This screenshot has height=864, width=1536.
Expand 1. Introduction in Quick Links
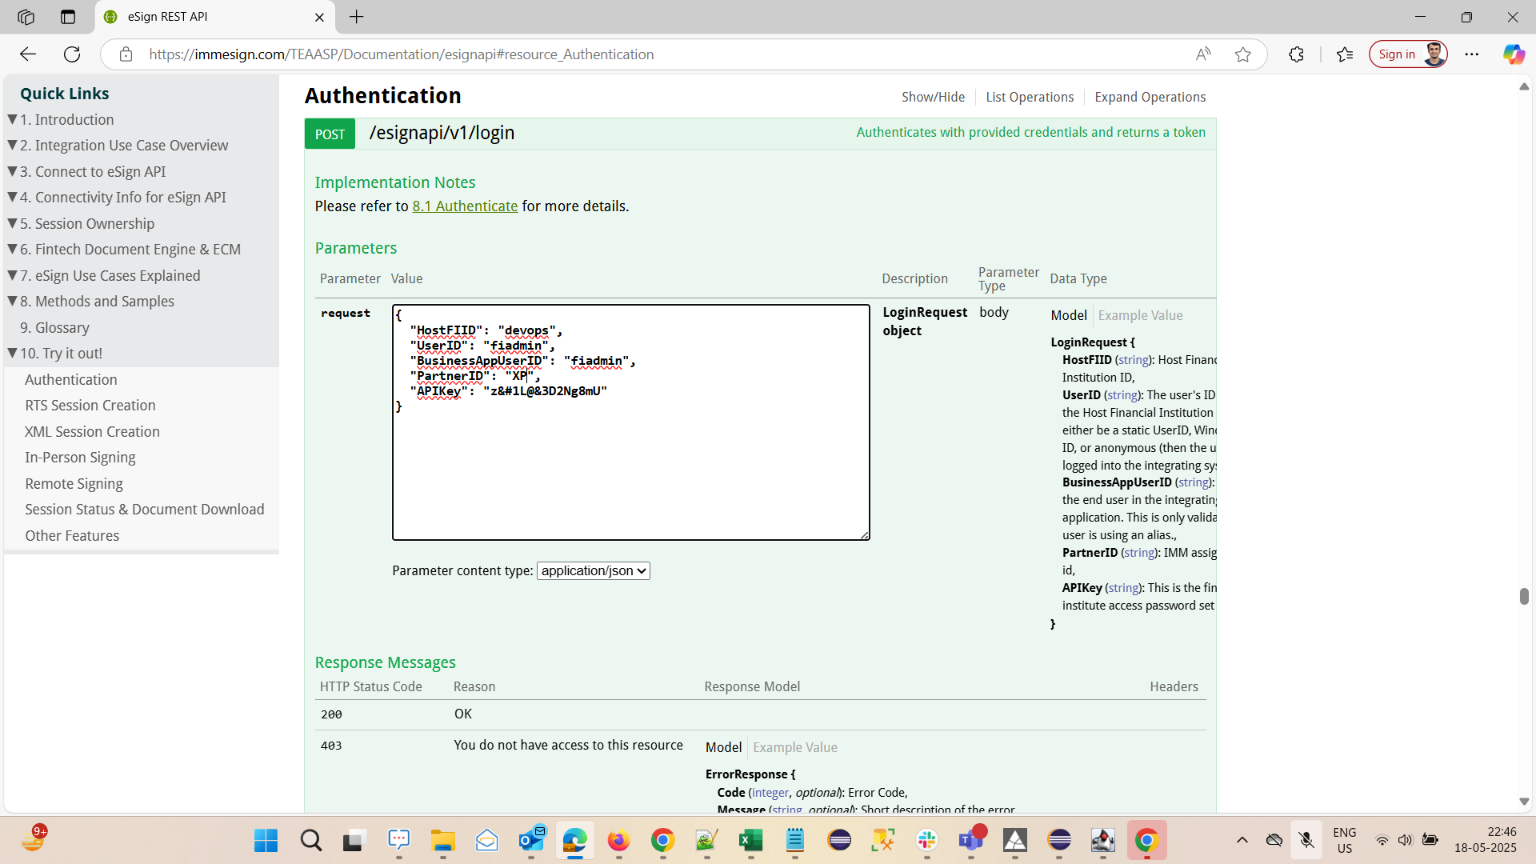[13, 119]
